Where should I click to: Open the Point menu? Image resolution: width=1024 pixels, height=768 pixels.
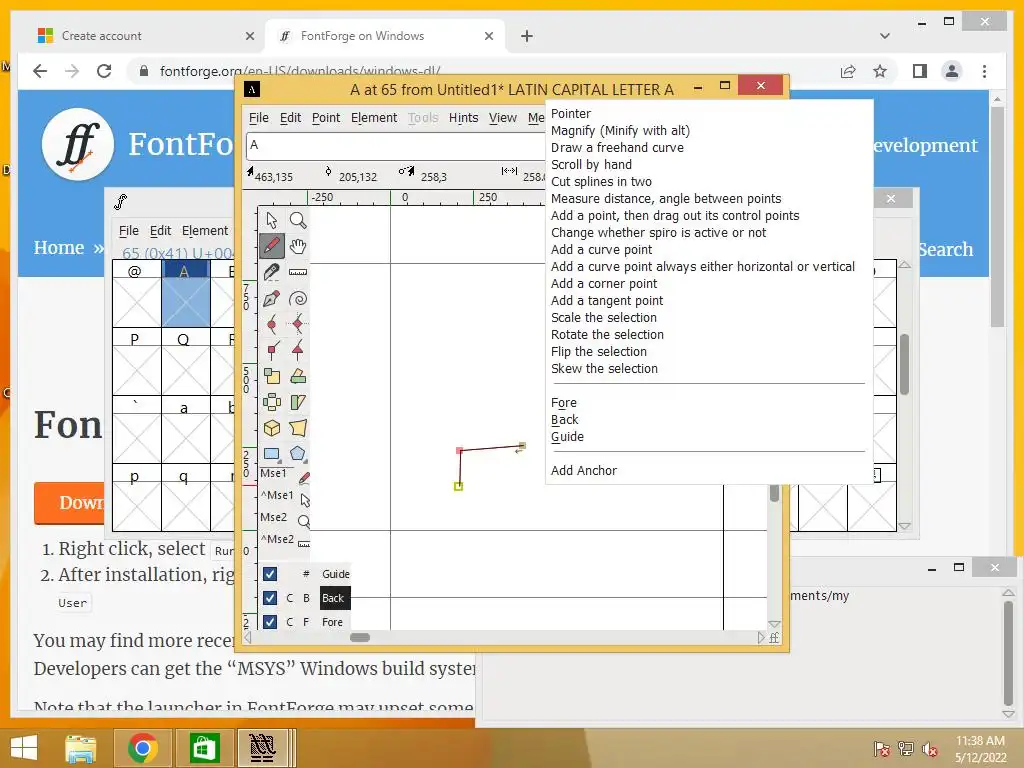pyautogui.click(x=326, y=118)
